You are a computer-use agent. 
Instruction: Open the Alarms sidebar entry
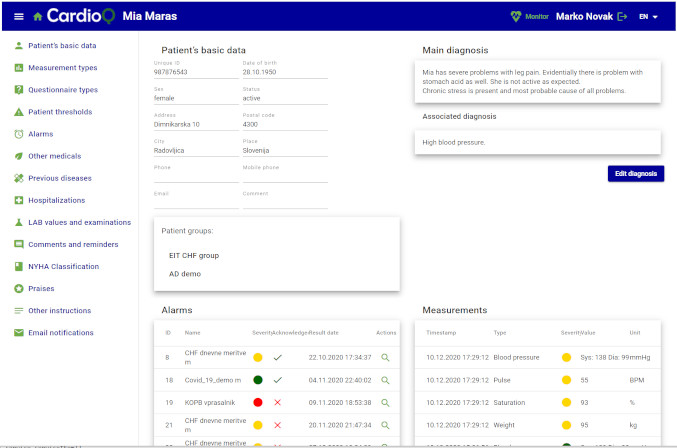click(41, 134)
